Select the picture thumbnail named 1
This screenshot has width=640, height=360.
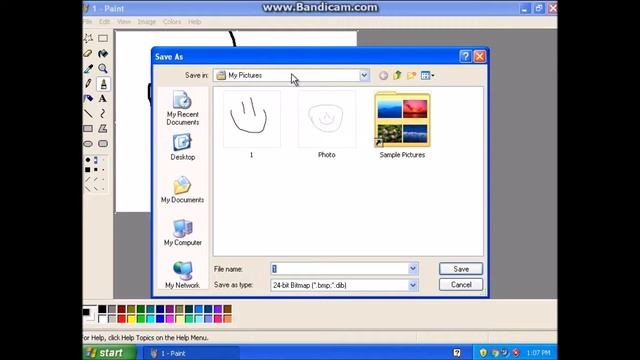(x=251, y=124)
